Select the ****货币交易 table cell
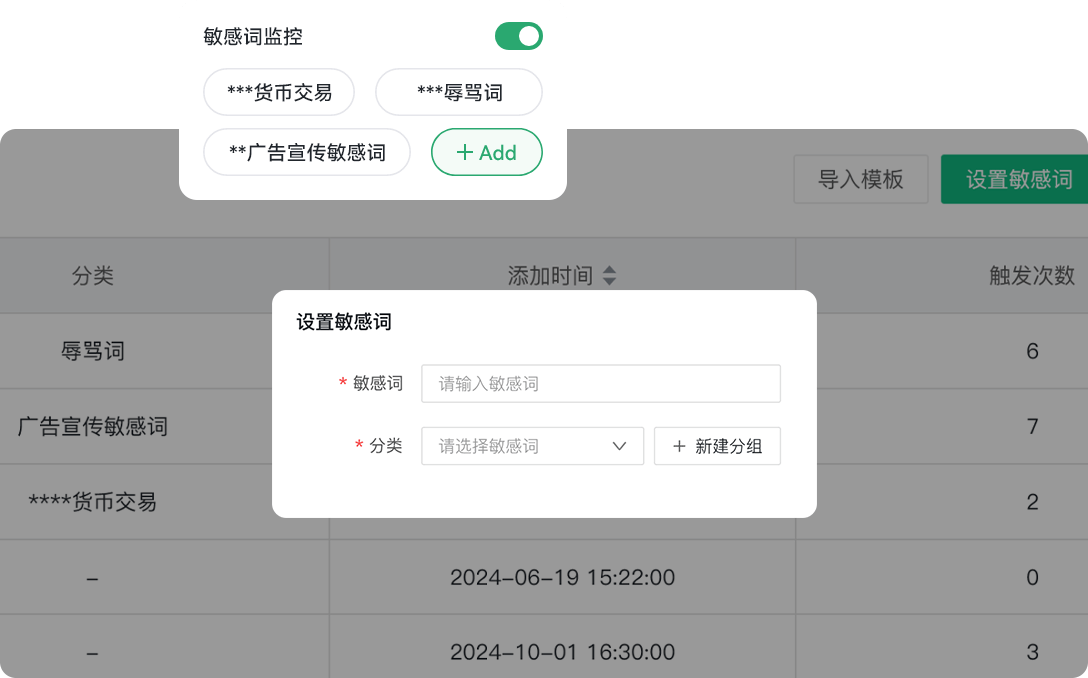This screenshot has height=678, width=1088. pyautogui.click(x=92, y=502)
